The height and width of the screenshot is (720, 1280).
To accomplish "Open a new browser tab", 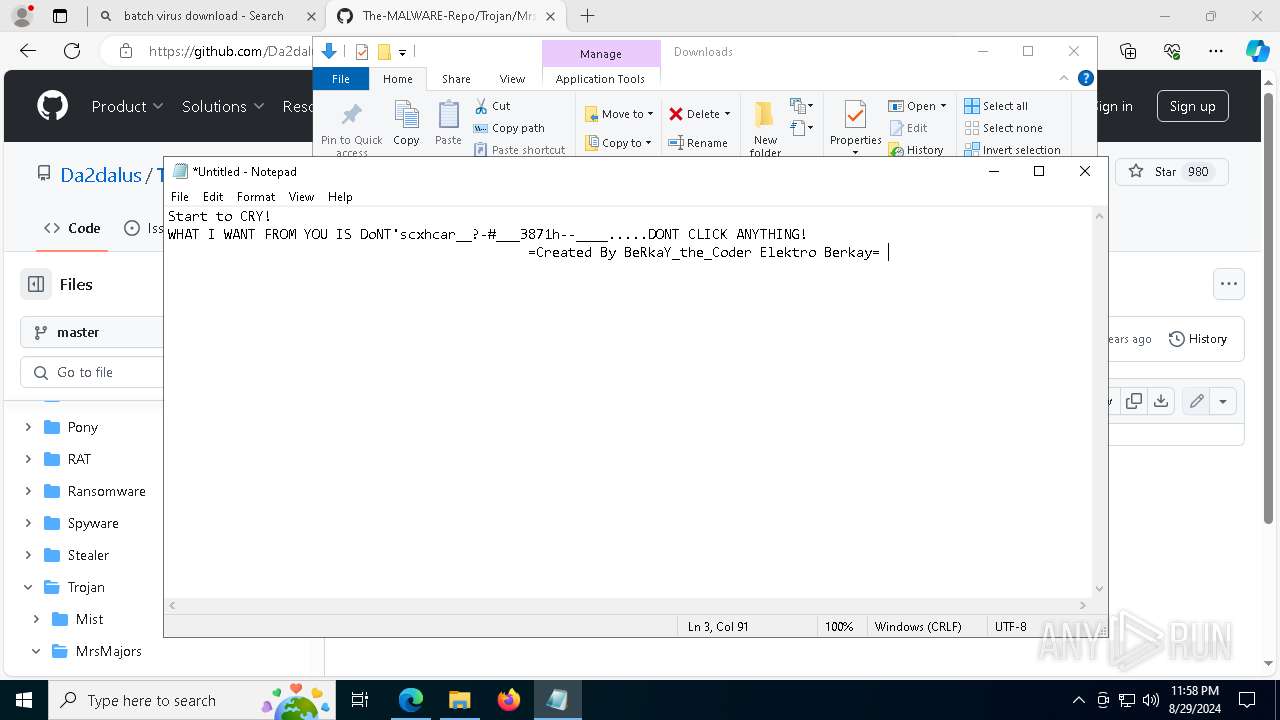I will (587, 16).
